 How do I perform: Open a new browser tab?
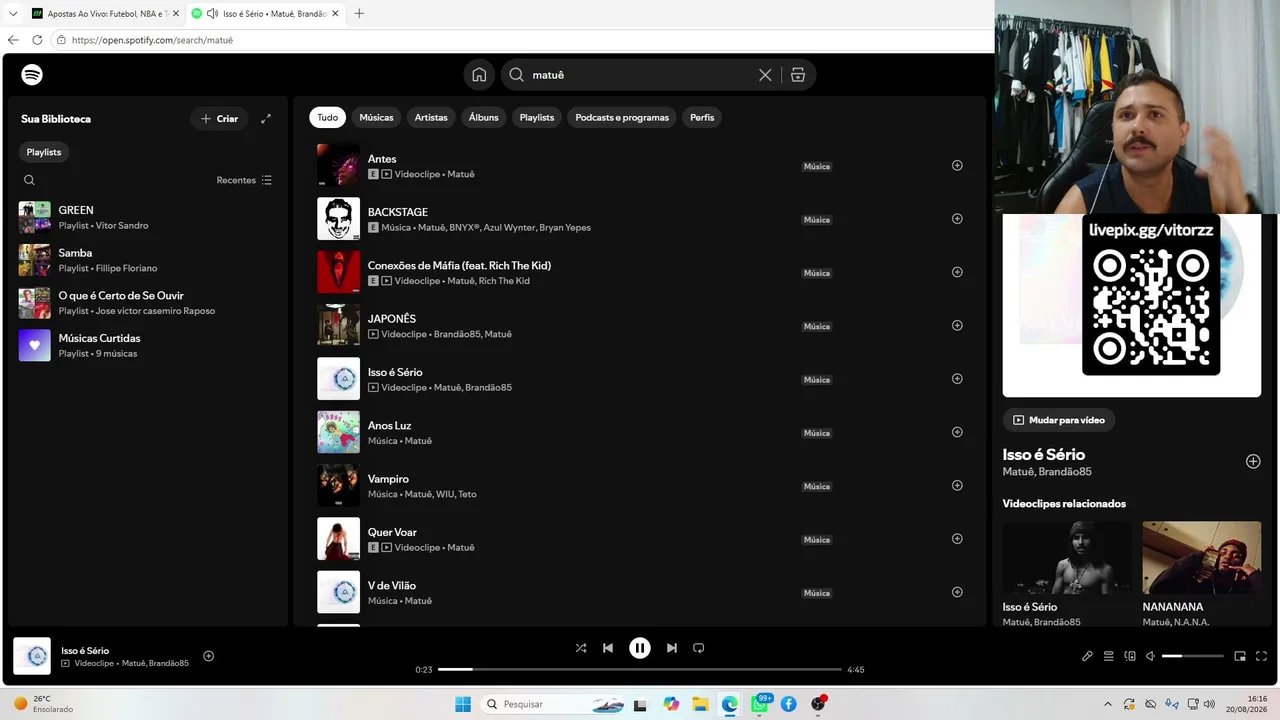click(359, 14)
